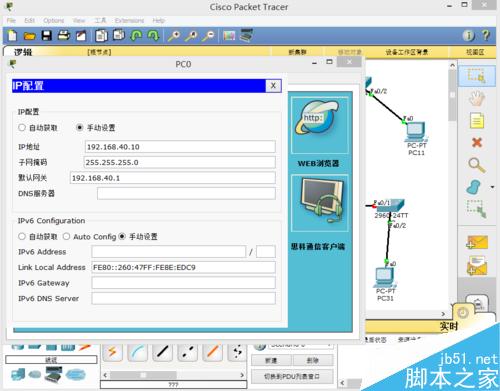Click the Print toolbar icon
Image resolution: width=500 pixels, height=391 pixels.
pyautogui.click(x=64, y=35)
